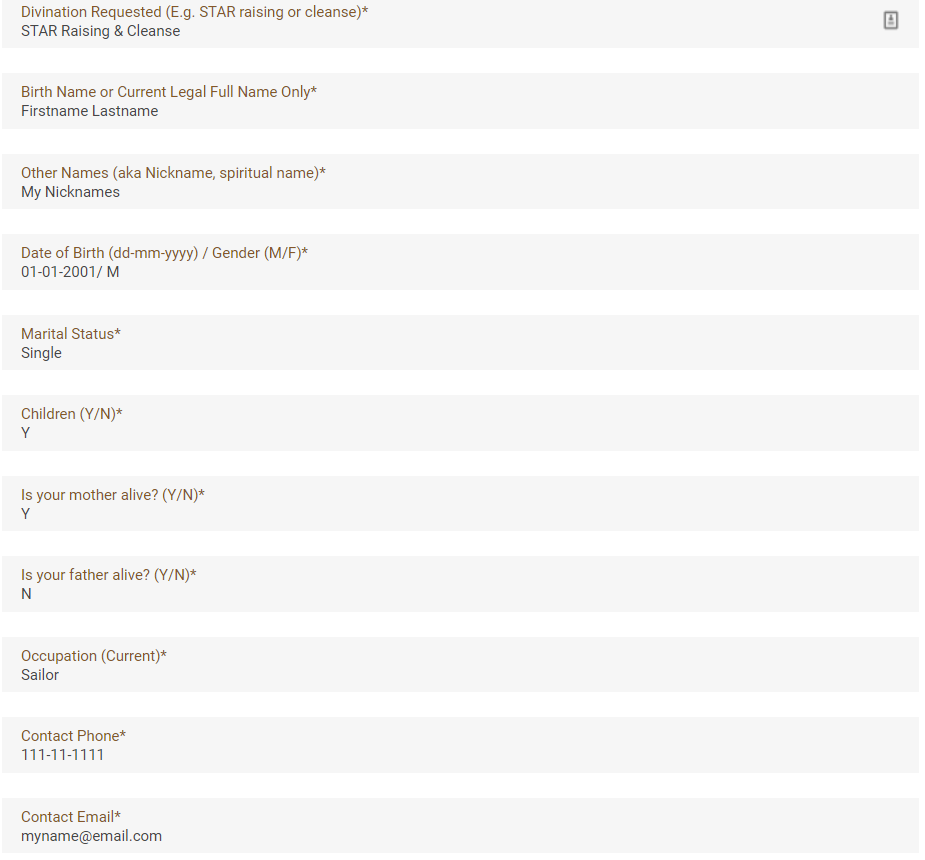The image size is (925, 860).
Task: Click the 'Is your father alive?' field
Action: (460, 584)
